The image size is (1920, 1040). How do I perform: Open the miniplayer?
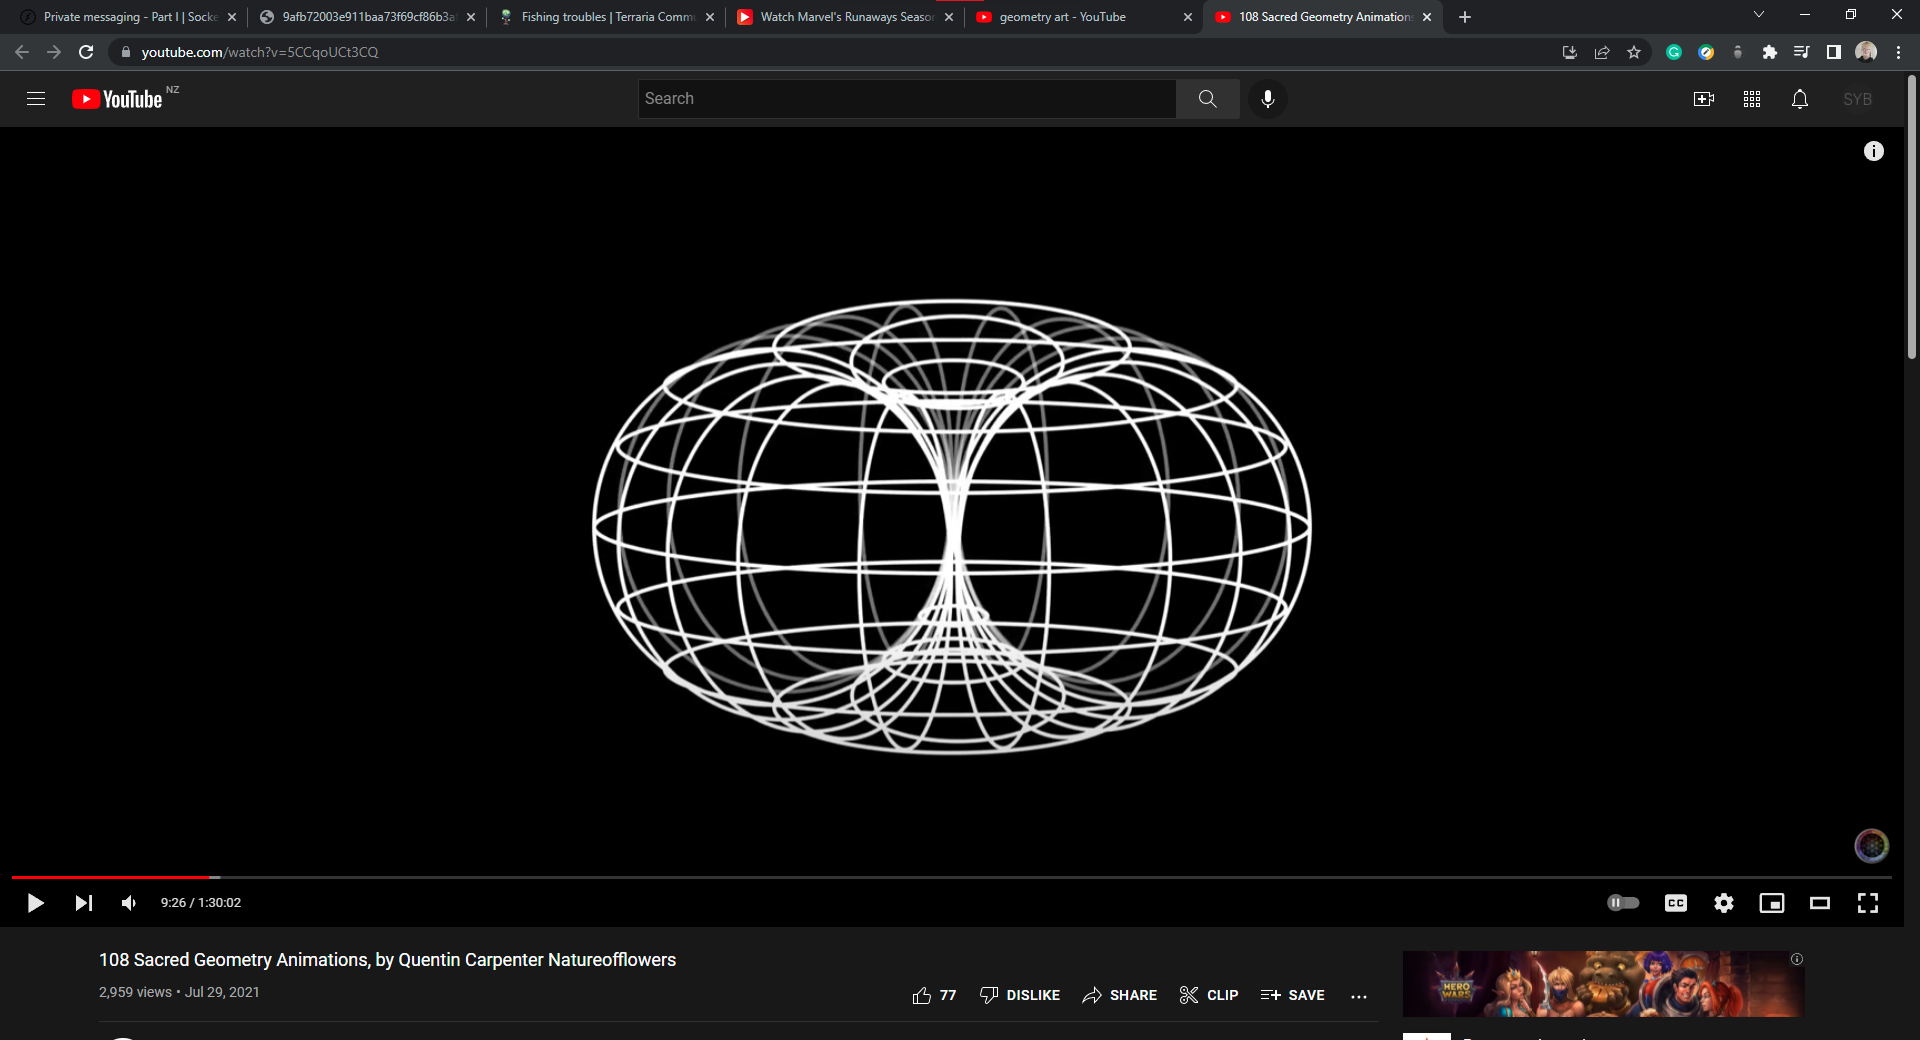1771,903
